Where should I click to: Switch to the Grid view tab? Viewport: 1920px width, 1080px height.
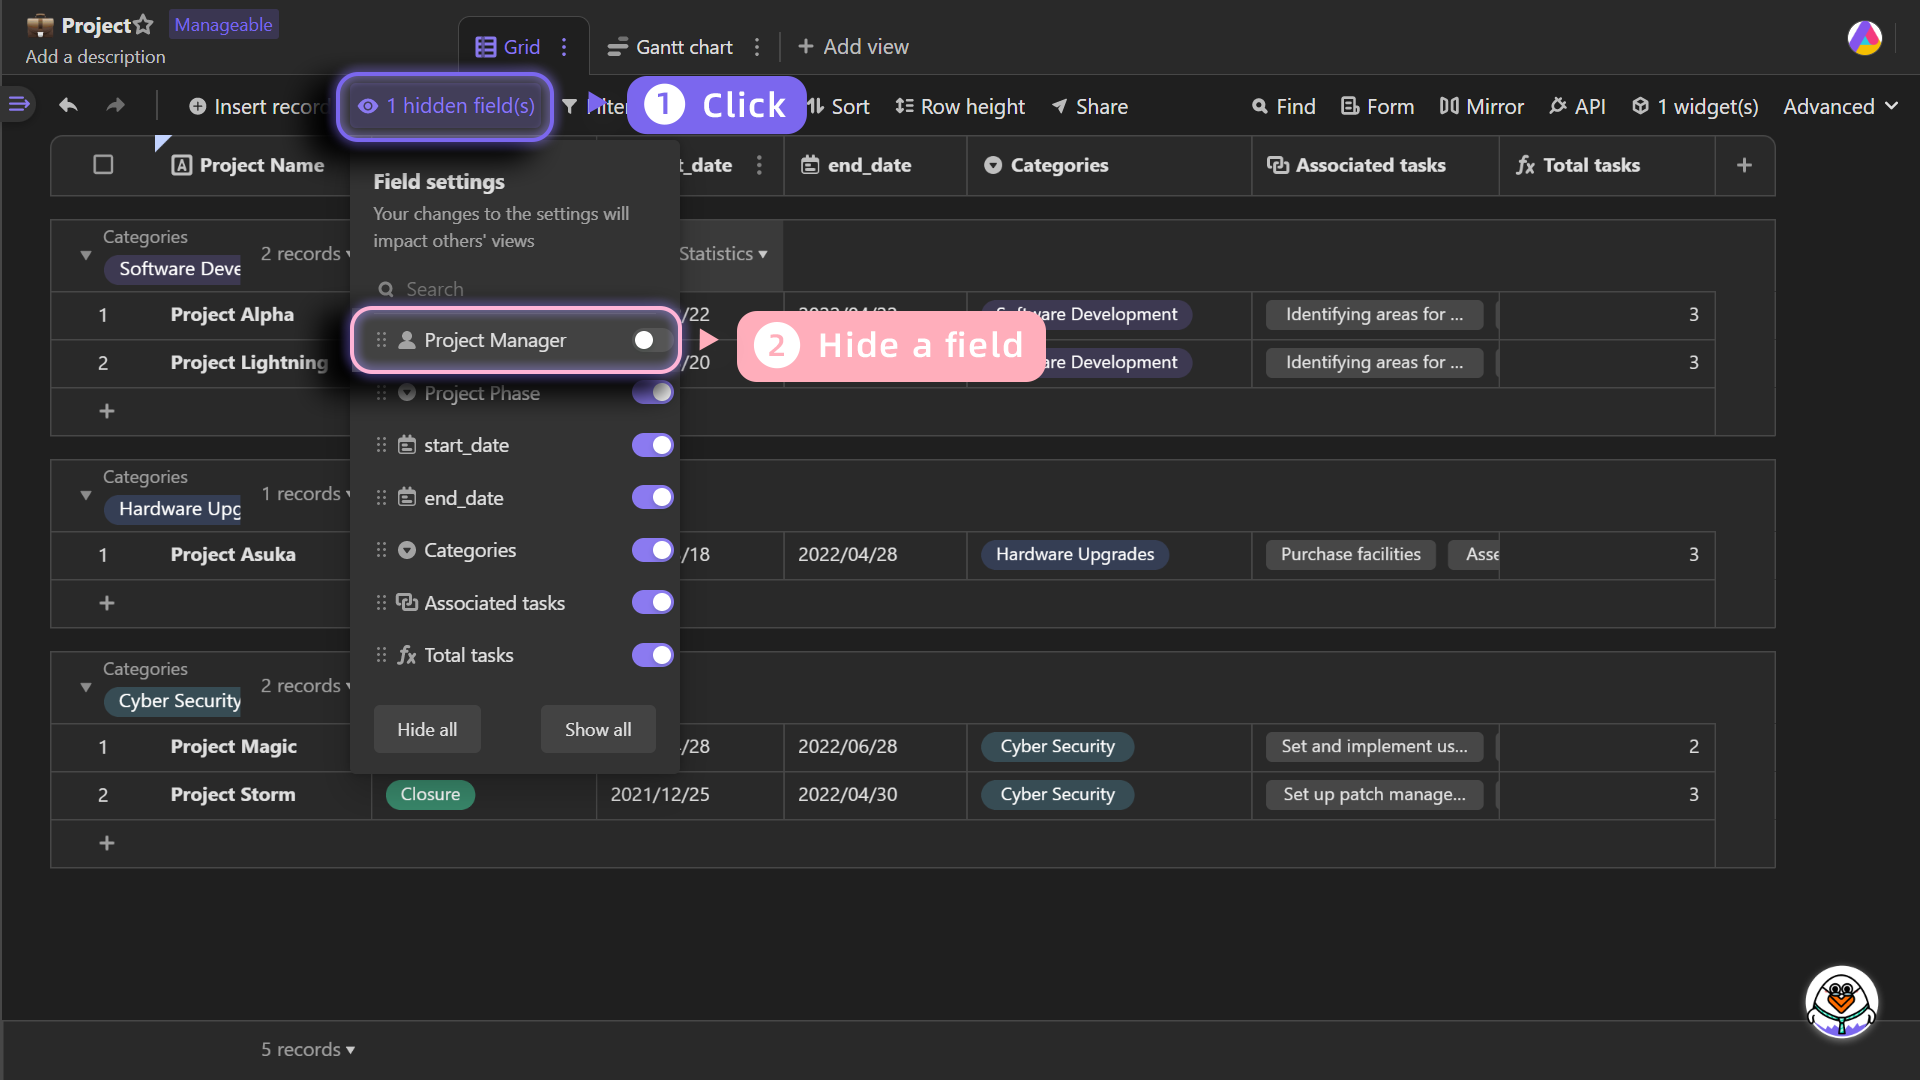pyautogui.click(x=509, y=47)
